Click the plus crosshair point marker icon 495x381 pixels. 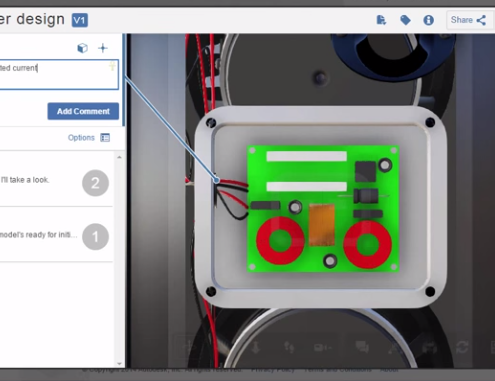click(x=103, y=48)
